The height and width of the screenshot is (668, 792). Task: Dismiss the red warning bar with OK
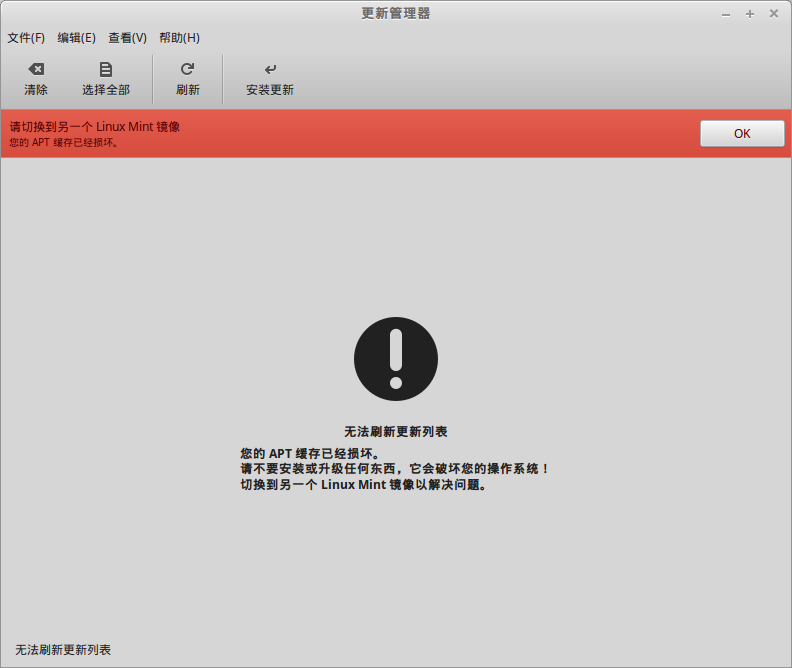point(742,133)
